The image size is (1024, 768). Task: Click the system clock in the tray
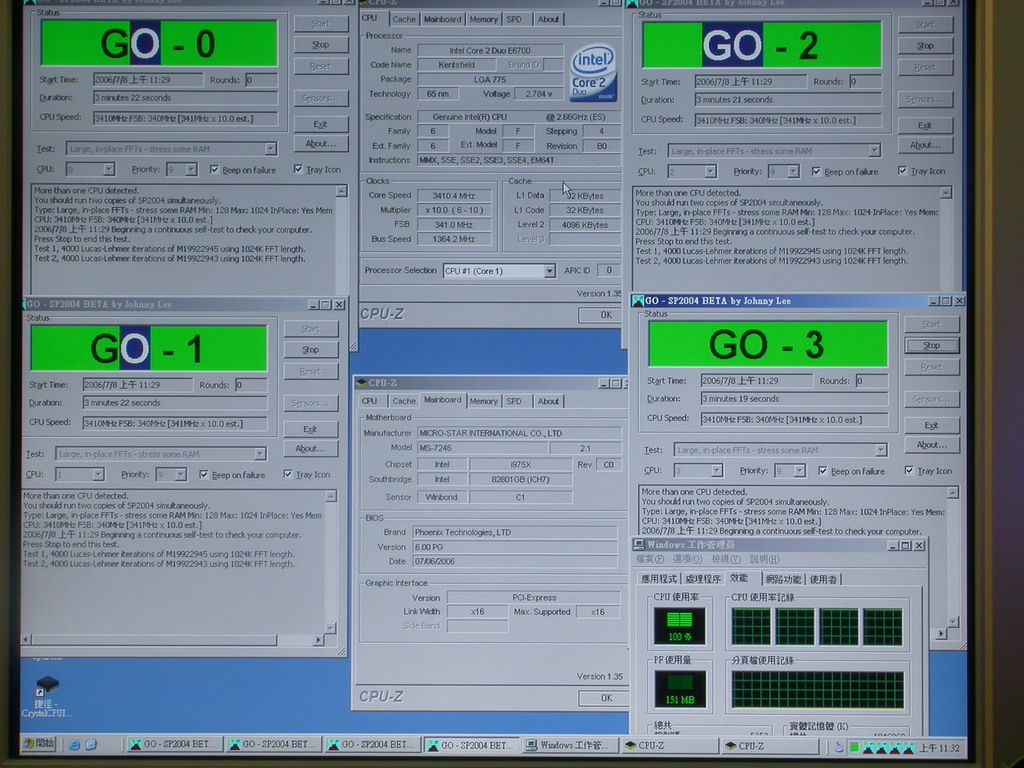coord(939,748)
